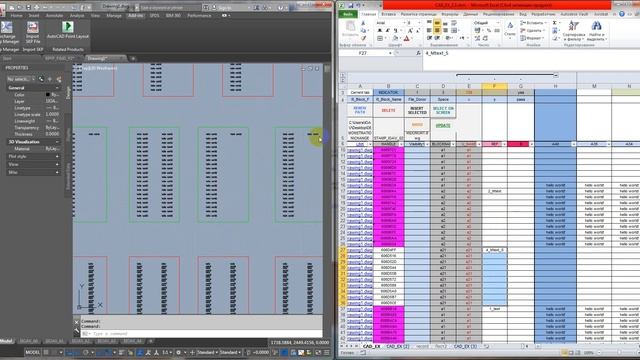Click the SELECT ON SCREEN button
The height and width of the screenshot is (360, 640).
[x=443, y=110]
